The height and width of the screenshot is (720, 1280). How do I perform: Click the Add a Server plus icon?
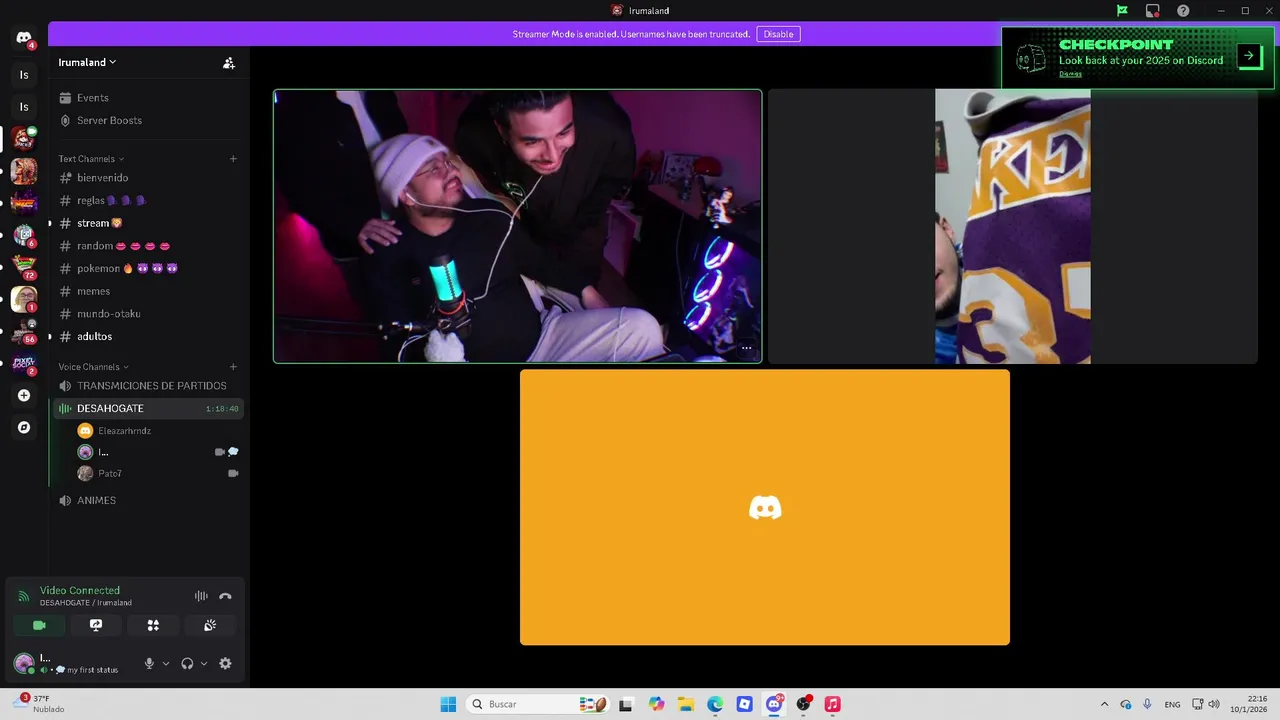(x=24, y=395)
